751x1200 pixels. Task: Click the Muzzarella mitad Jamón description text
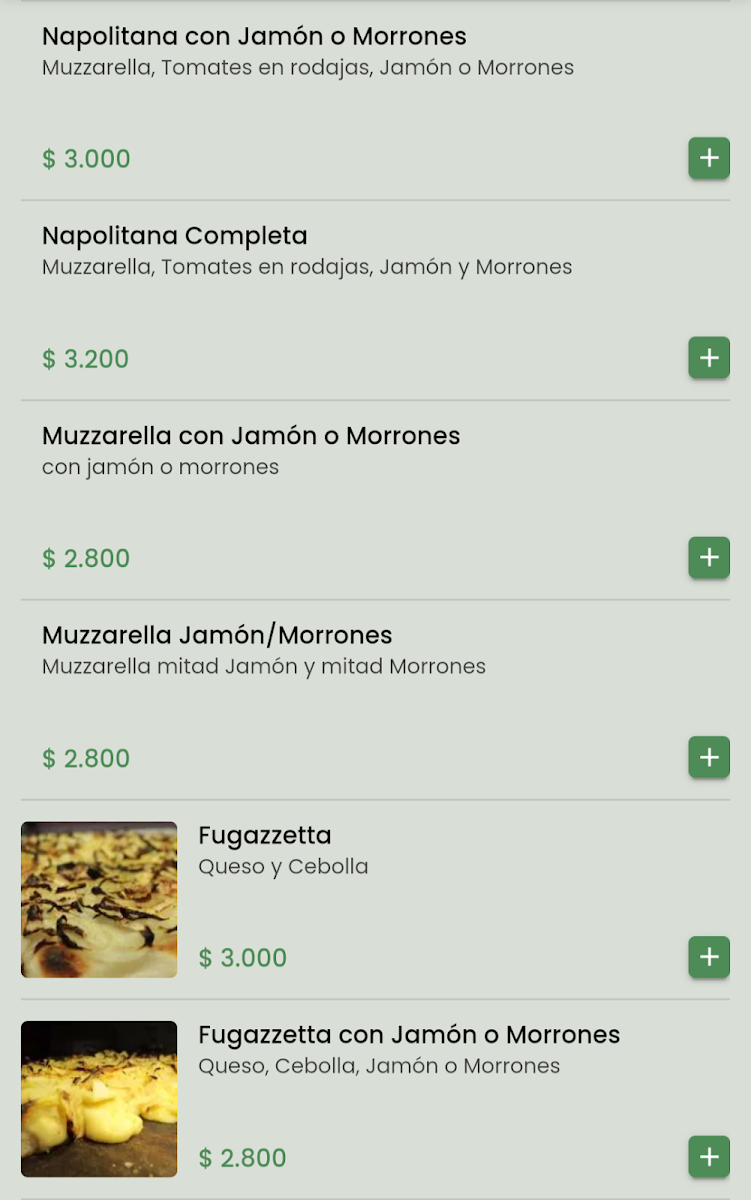[x=264, y=666]
